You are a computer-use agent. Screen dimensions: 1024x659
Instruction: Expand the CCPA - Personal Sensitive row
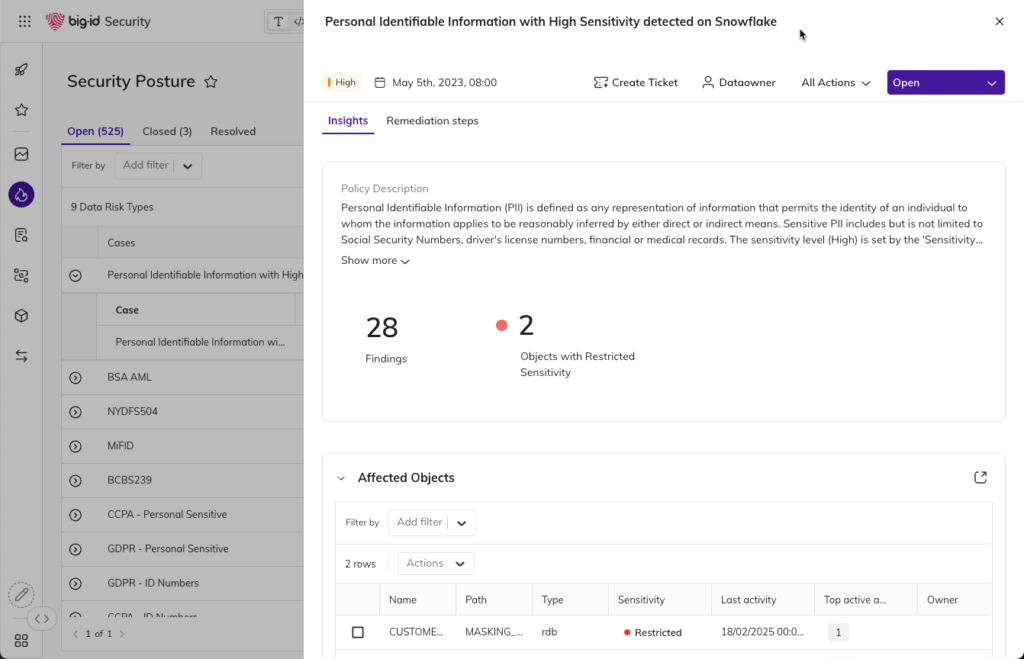pos(76,515)
